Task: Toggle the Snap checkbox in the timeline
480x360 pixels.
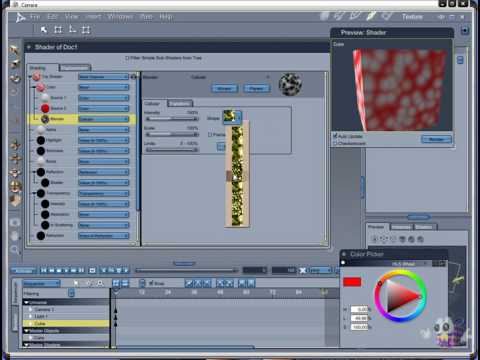Action: click(151, 283)
